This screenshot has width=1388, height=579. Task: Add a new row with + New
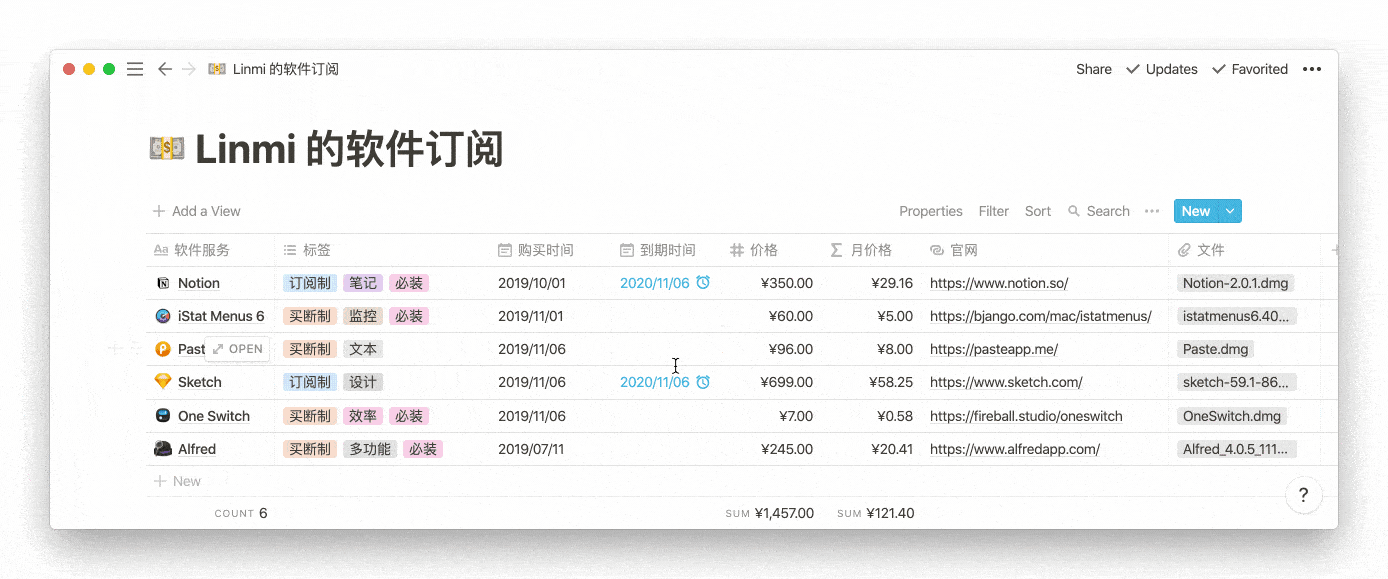pyautogui.click(x=178, y=481)
